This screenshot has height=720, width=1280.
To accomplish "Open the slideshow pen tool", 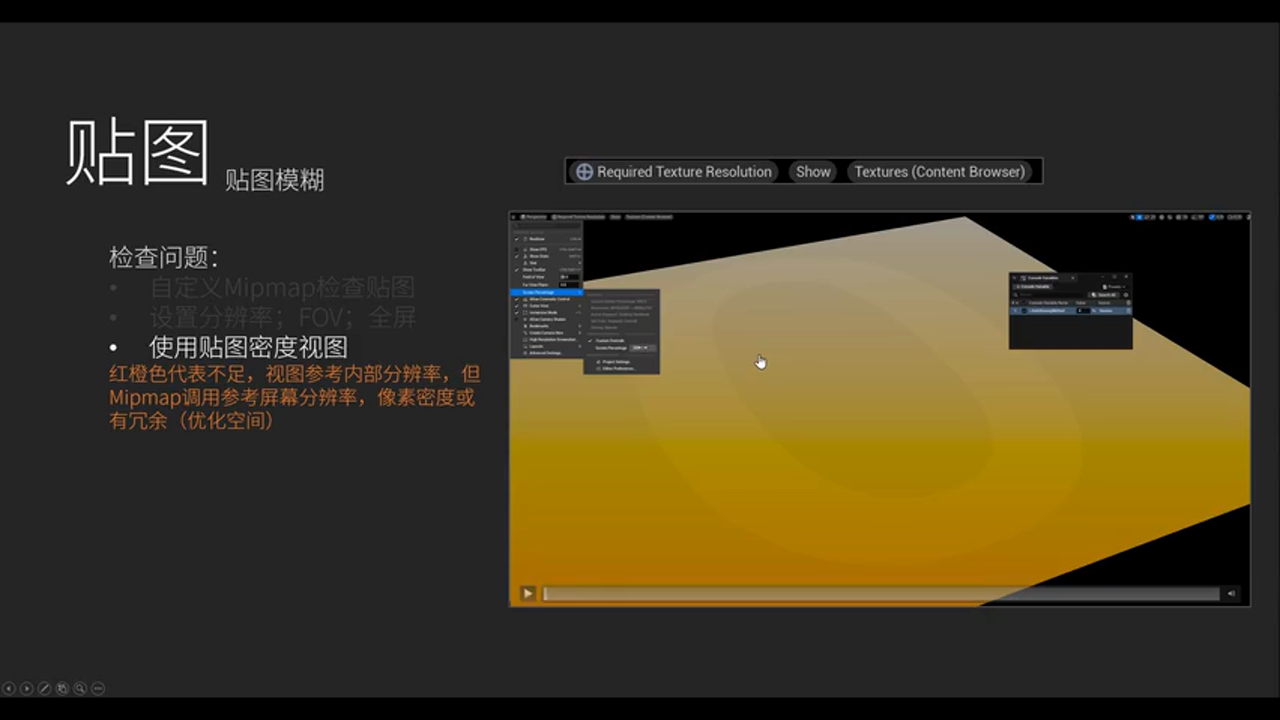I will 44,688.
